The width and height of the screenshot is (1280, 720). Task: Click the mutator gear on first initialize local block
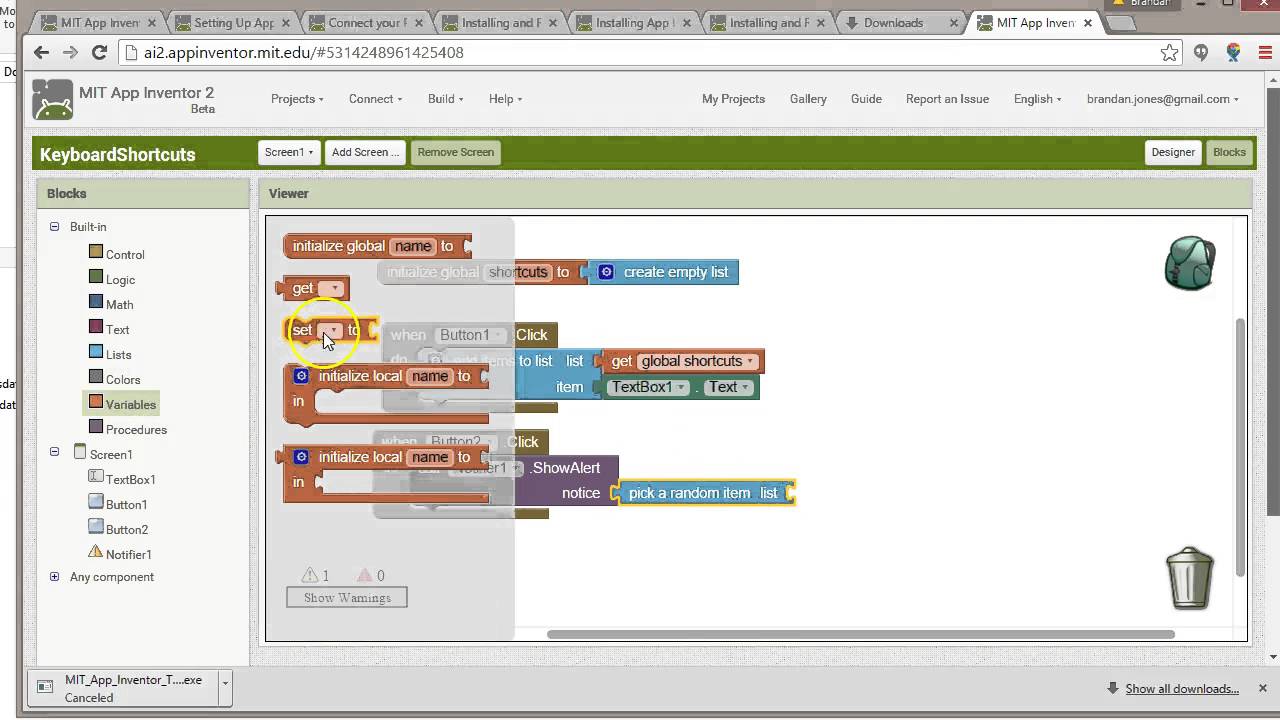pyautogui.click(x=301, y=376)
